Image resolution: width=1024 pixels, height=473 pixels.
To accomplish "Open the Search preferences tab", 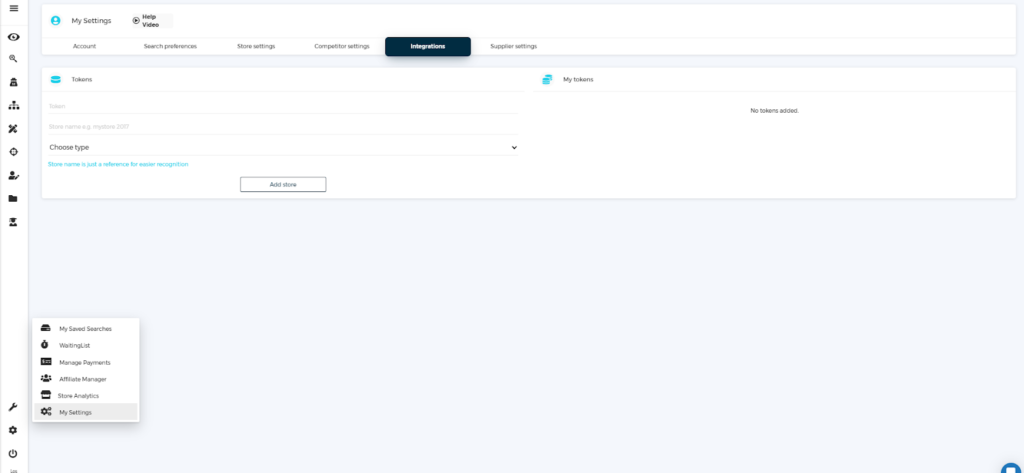I will tap(170, 46).
